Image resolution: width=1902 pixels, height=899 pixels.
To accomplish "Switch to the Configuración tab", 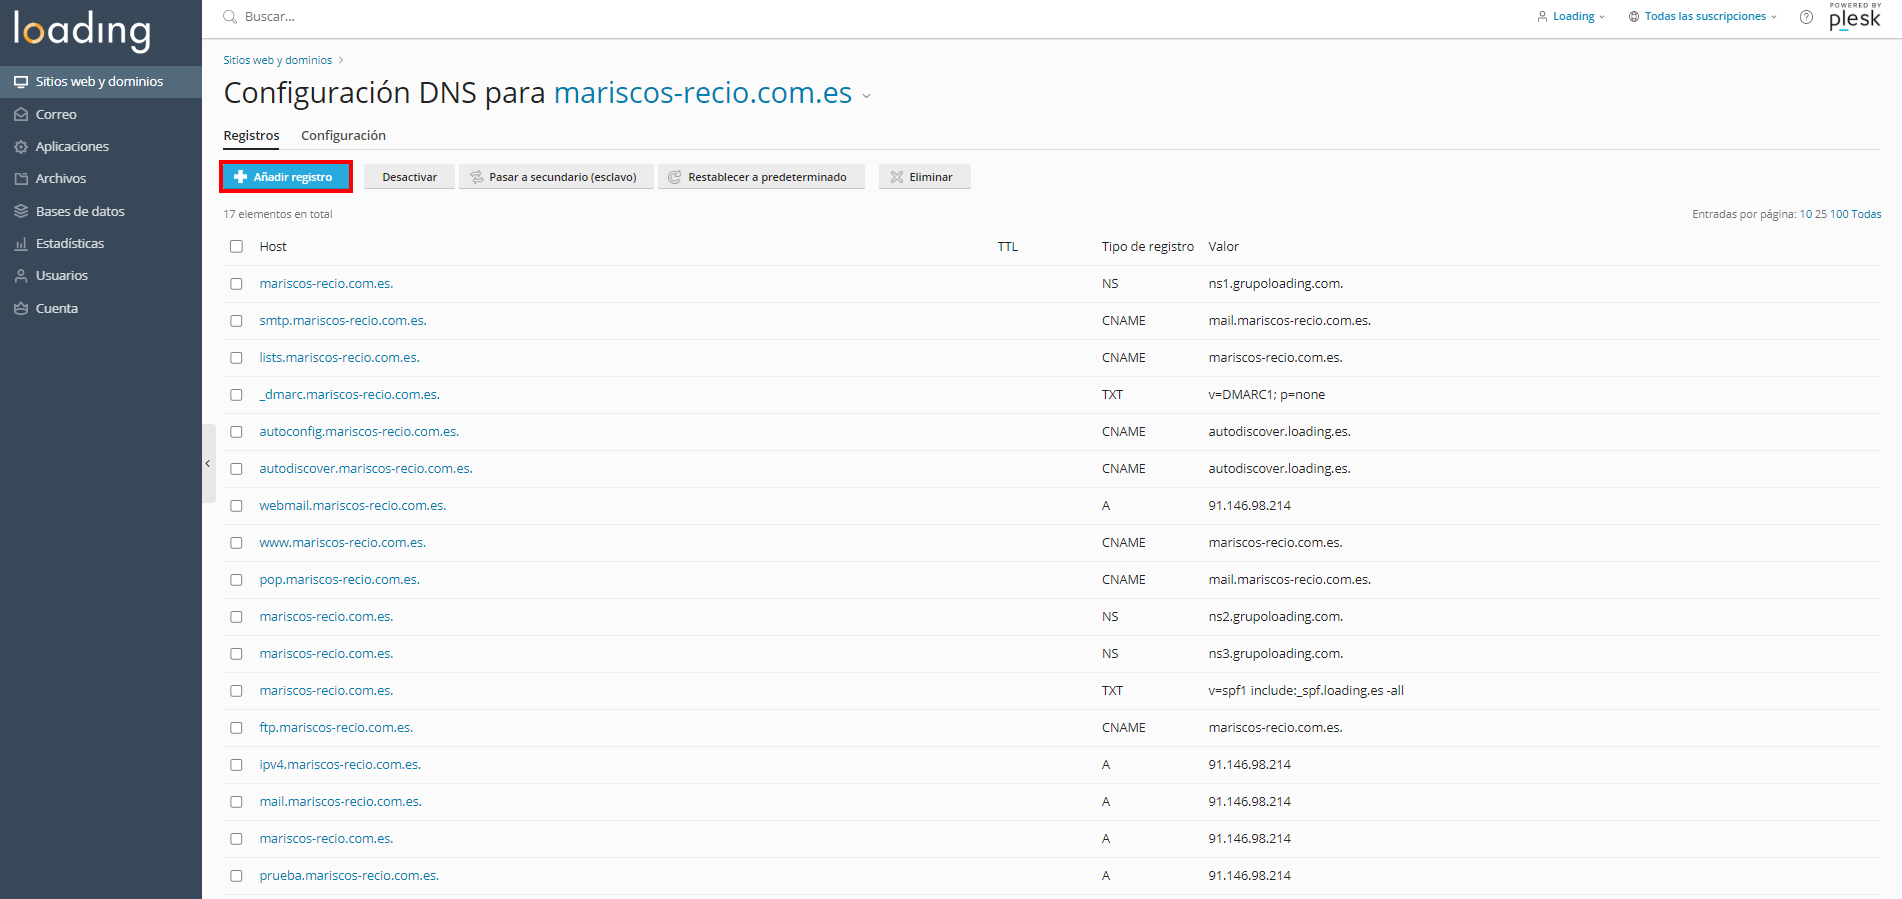I will click(x=343, y=136).
